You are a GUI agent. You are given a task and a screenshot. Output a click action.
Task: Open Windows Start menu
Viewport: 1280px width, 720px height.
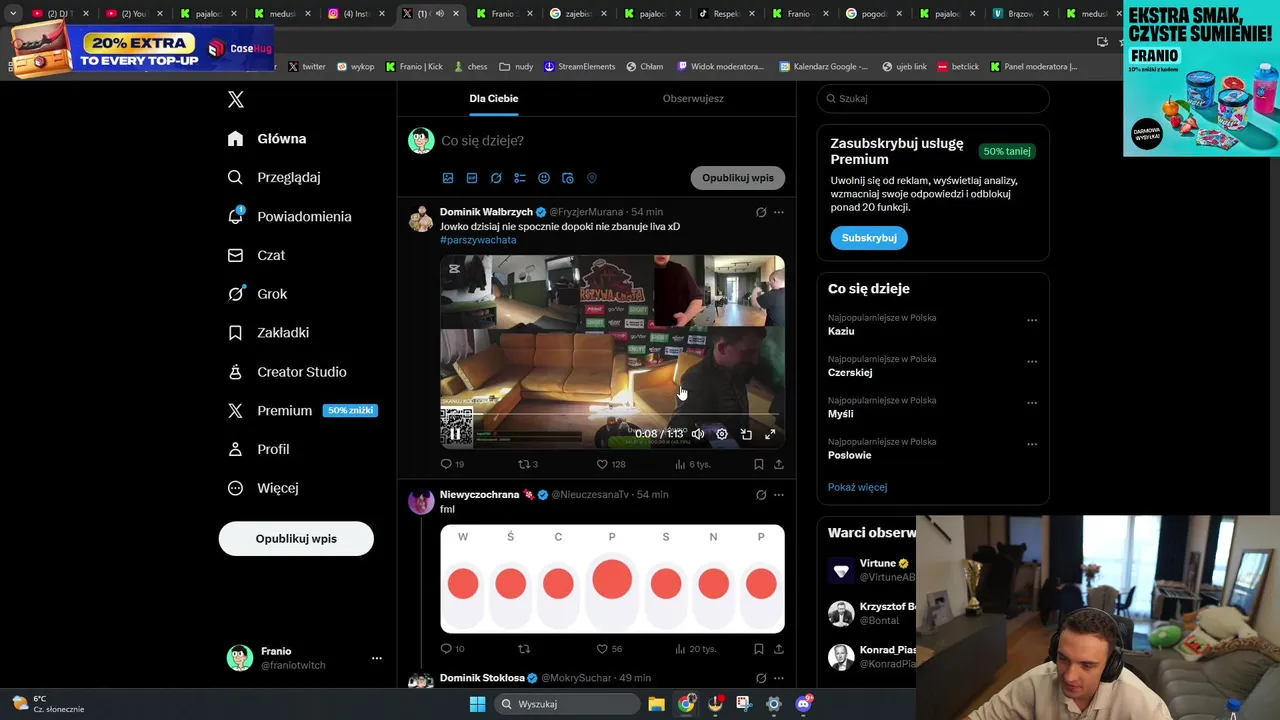(477, 704)
